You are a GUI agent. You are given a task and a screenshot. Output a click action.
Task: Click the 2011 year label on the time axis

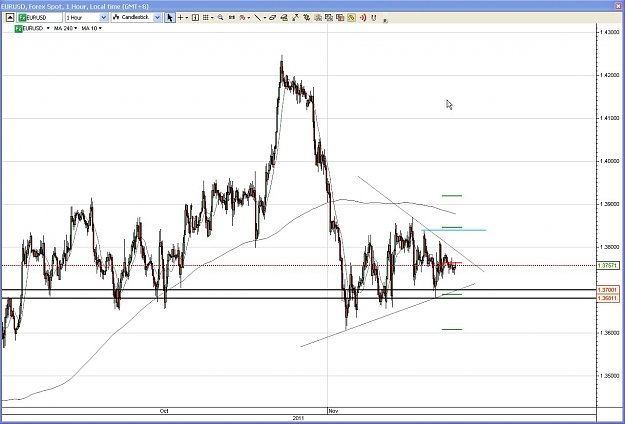point(298,418)
